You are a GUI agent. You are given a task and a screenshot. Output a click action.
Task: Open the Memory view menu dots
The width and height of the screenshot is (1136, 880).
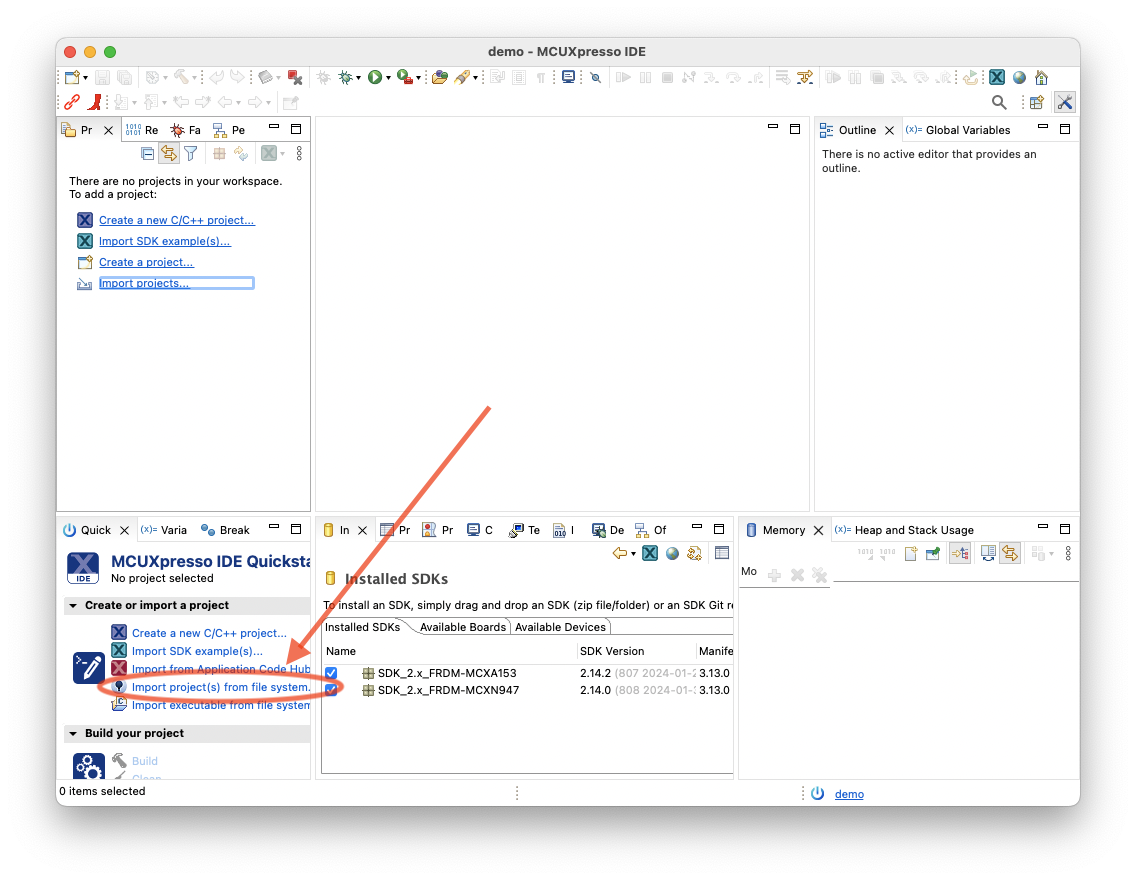1068,554
